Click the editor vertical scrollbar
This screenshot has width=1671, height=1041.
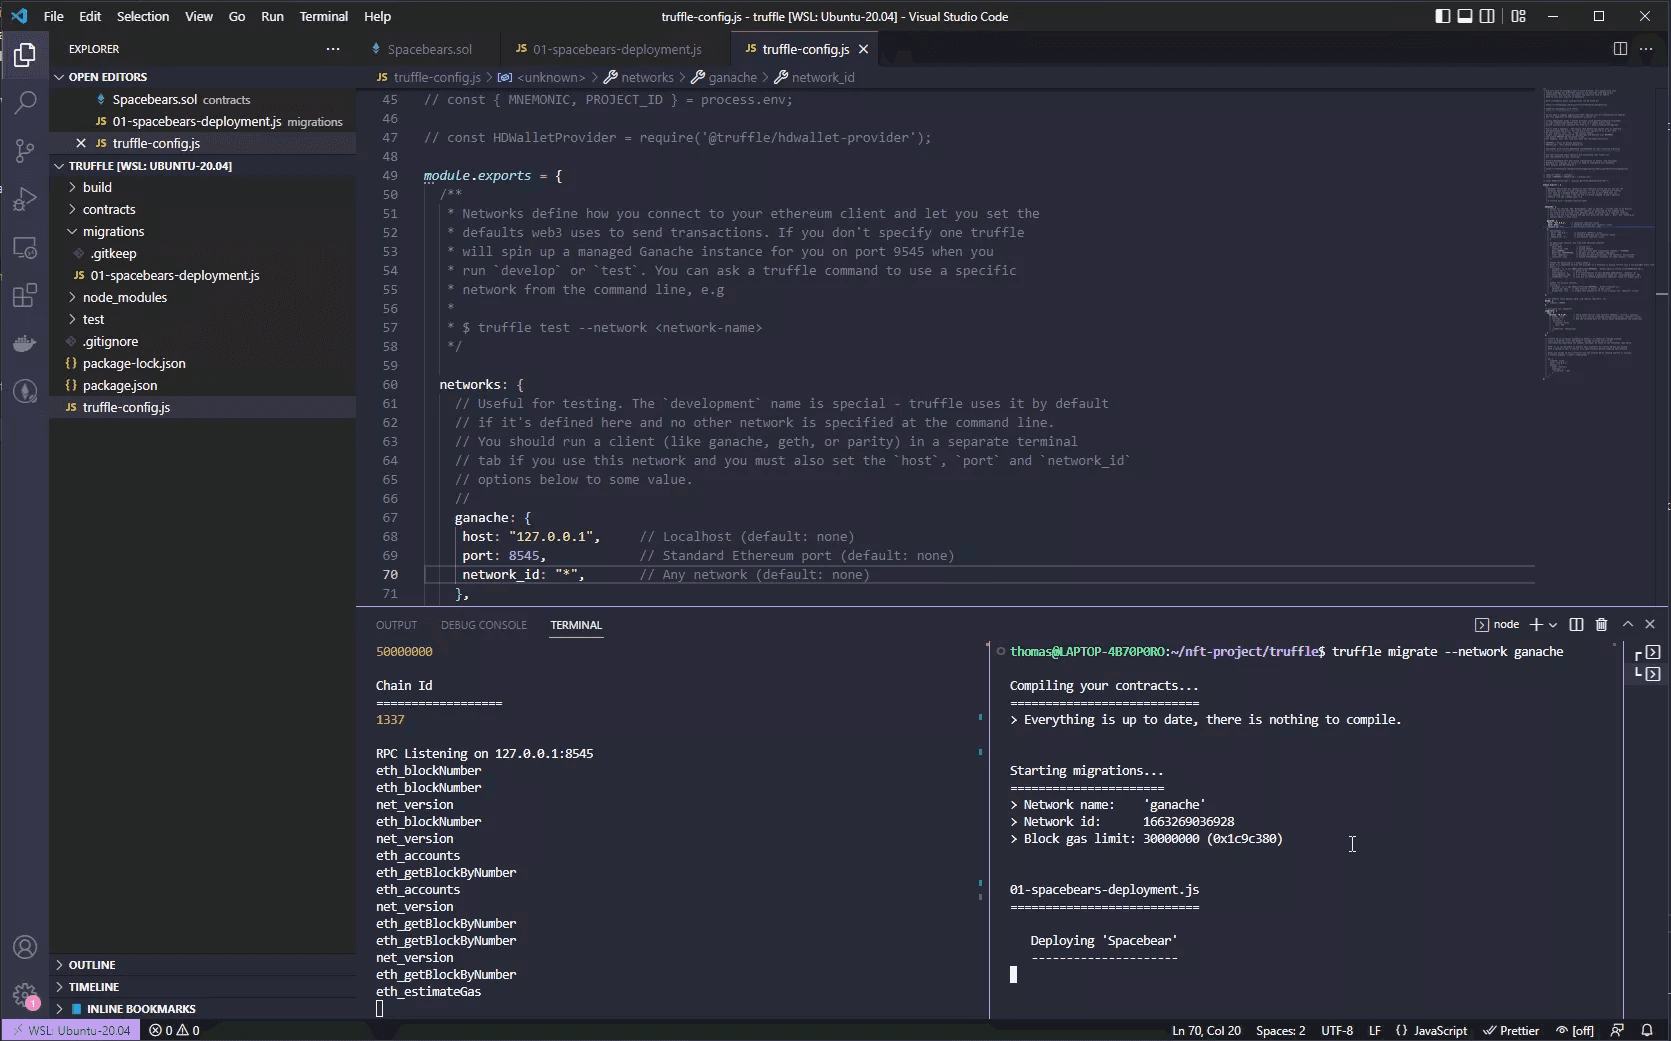(x=1663, y=346)
